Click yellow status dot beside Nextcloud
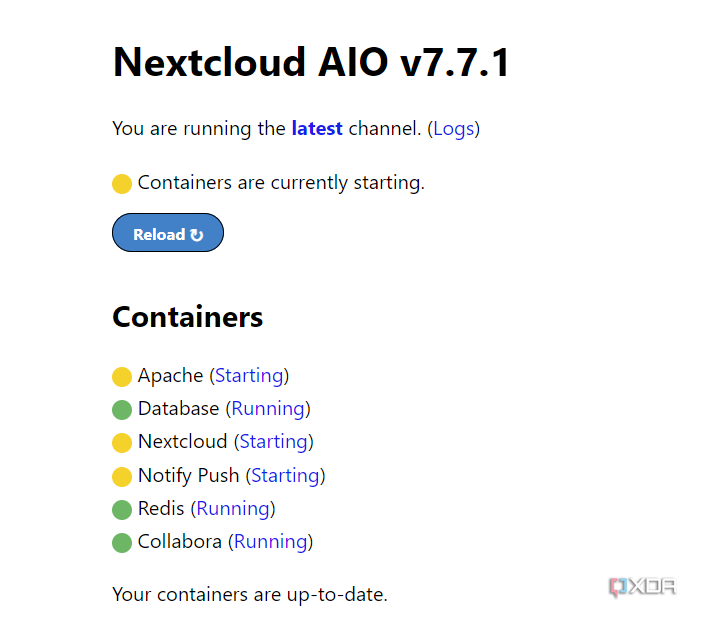 pos(122,443)
